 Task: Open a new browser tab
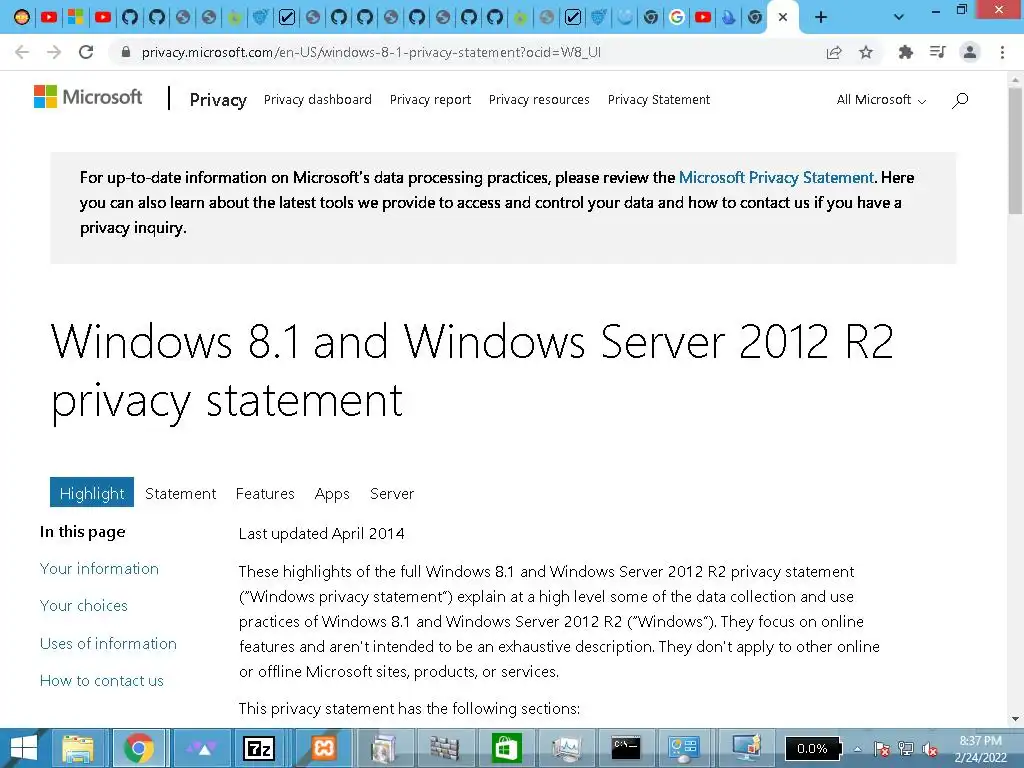click(x=821, y=17)
